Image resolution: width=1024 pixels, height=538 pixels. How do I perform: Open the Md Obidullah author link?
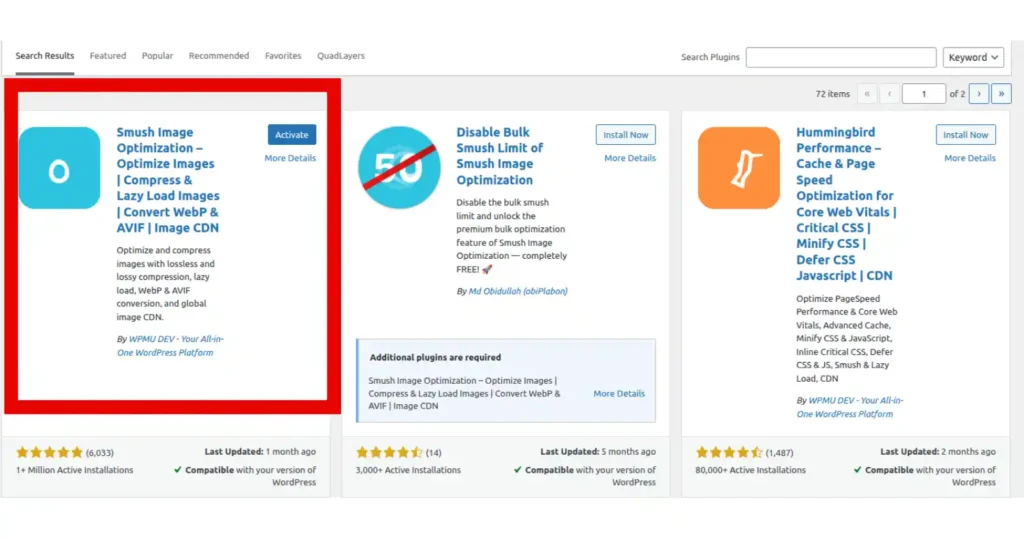tap(518, 291)
